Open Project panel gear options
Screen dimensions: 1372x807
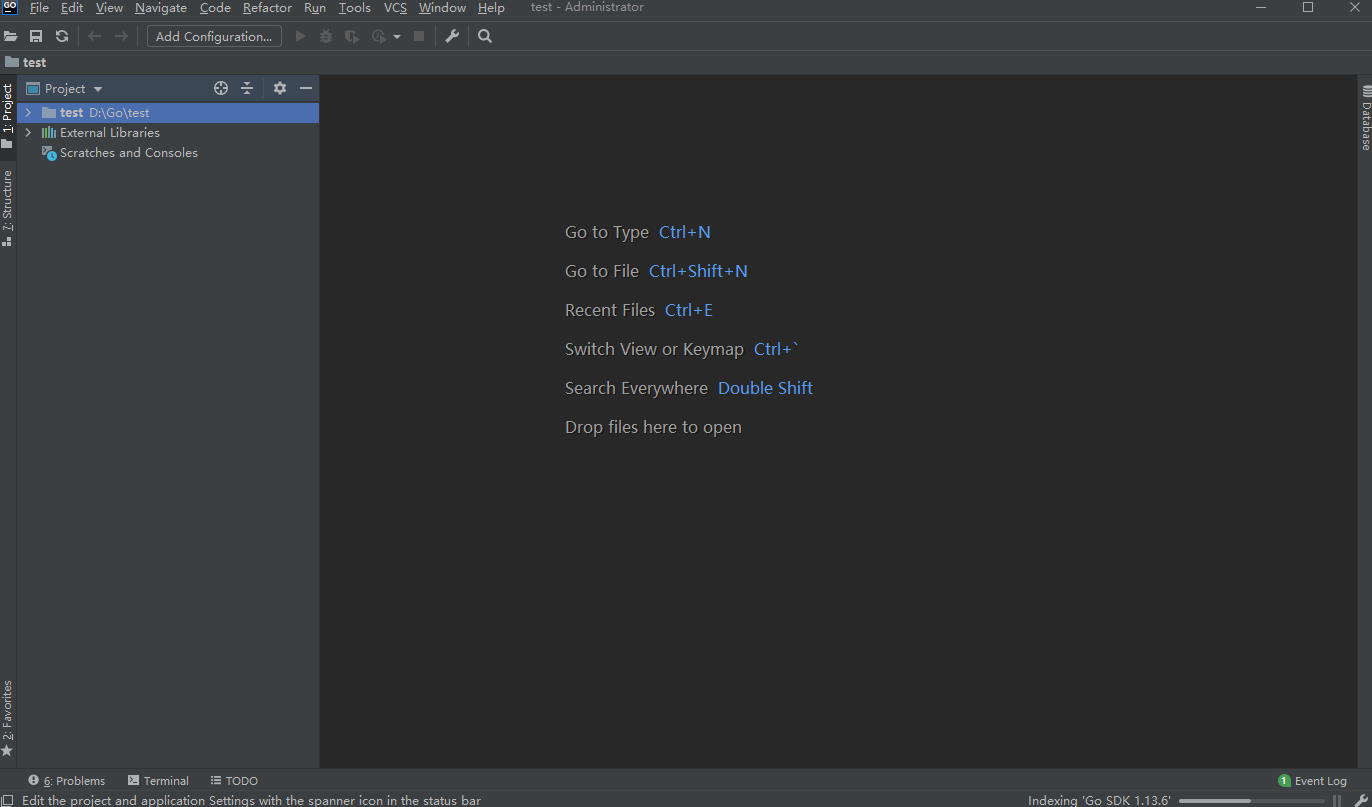[280, 88]
